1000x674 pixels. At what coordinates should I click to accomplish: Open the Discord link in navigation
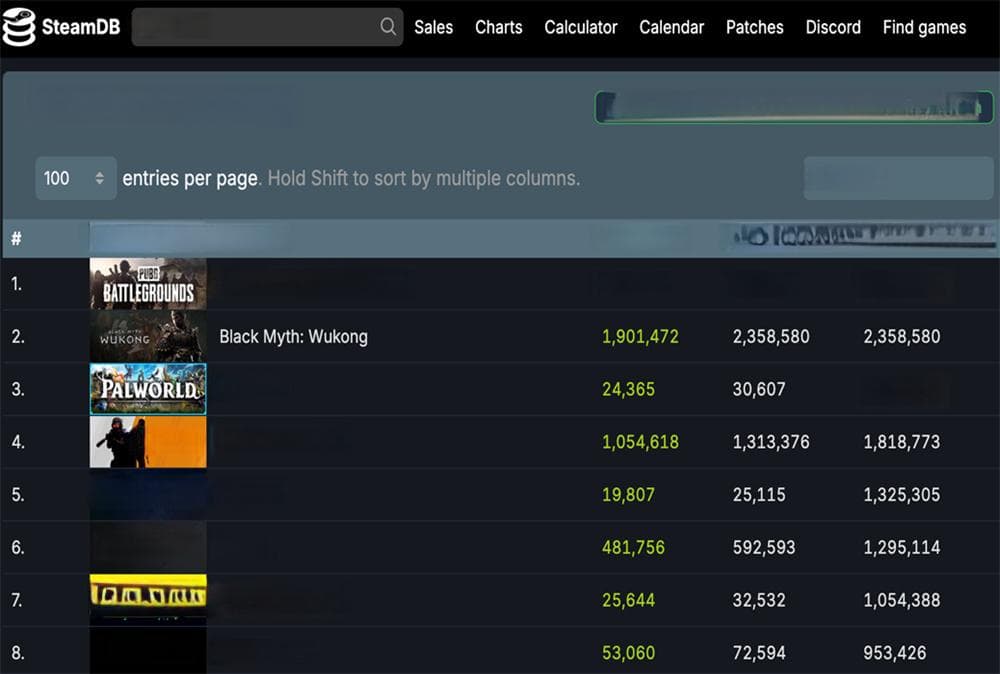click(834, 27)
